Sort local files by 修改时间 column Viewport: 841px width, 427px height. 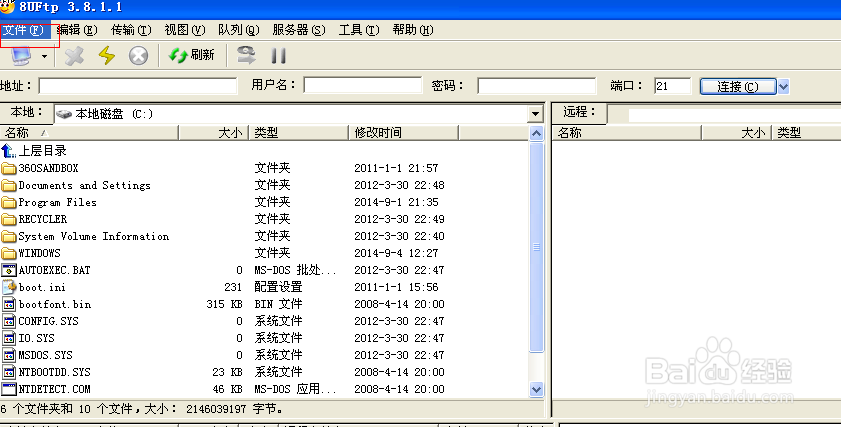point(403,132)
